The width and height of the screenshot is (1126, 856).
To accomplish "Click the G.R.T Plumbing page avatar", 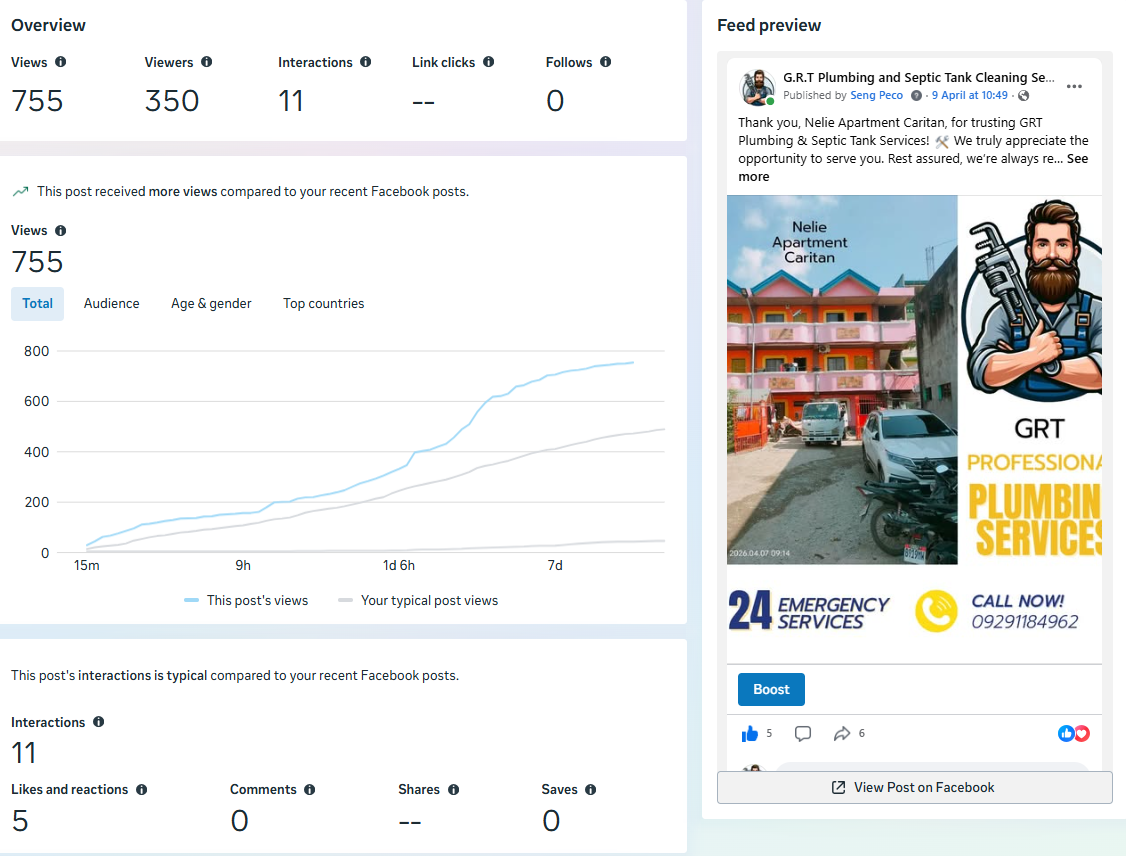I will [757, 87].
